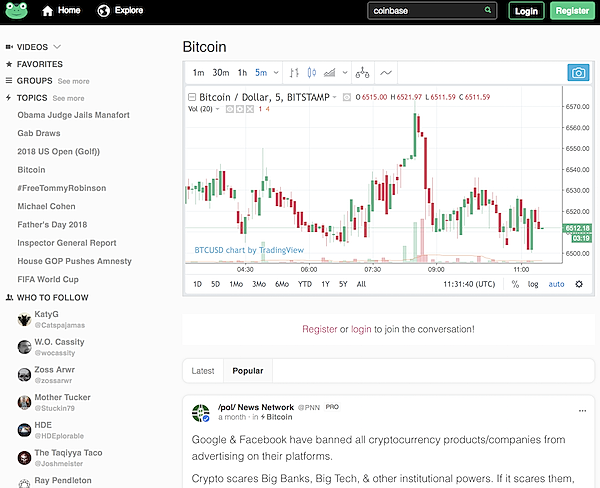
Task: Hide the Vol (20) indicator
Action: 230,109
